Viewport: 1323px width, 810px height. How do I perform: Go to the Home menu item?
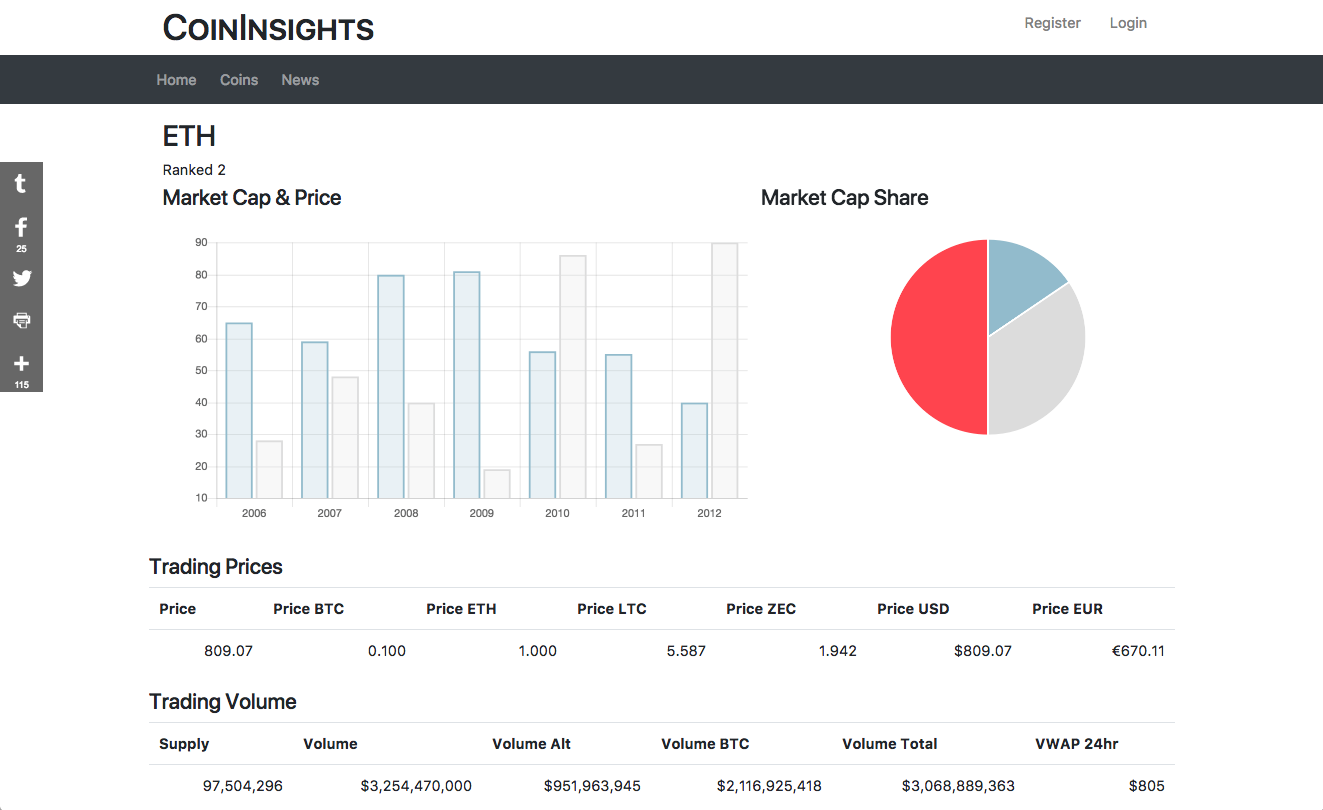click(x=176, y=80)
